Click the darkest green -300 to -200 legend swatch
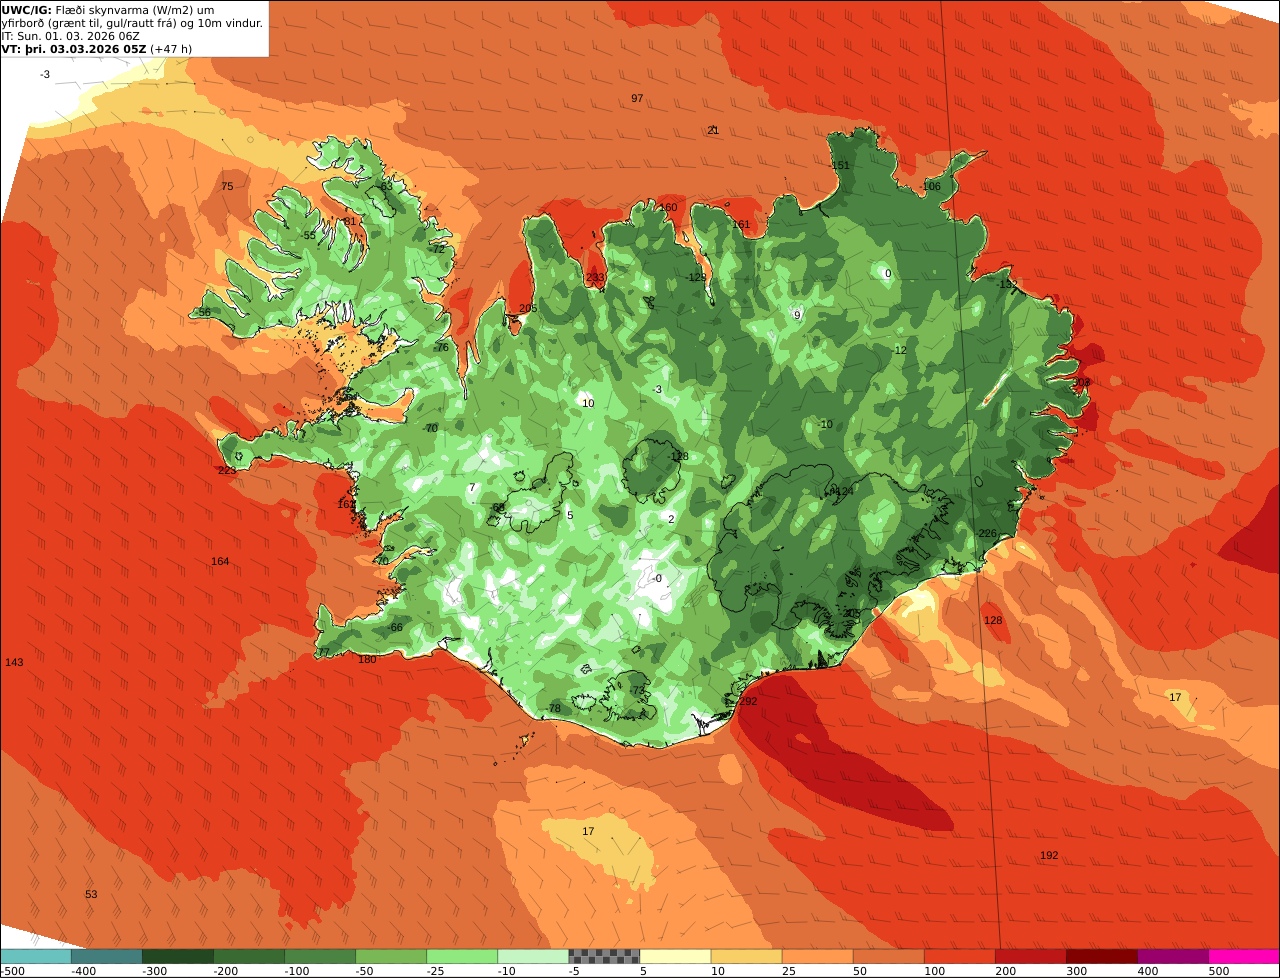The image size is (1280, 978). pyautogui.click(x=178, y=956)
